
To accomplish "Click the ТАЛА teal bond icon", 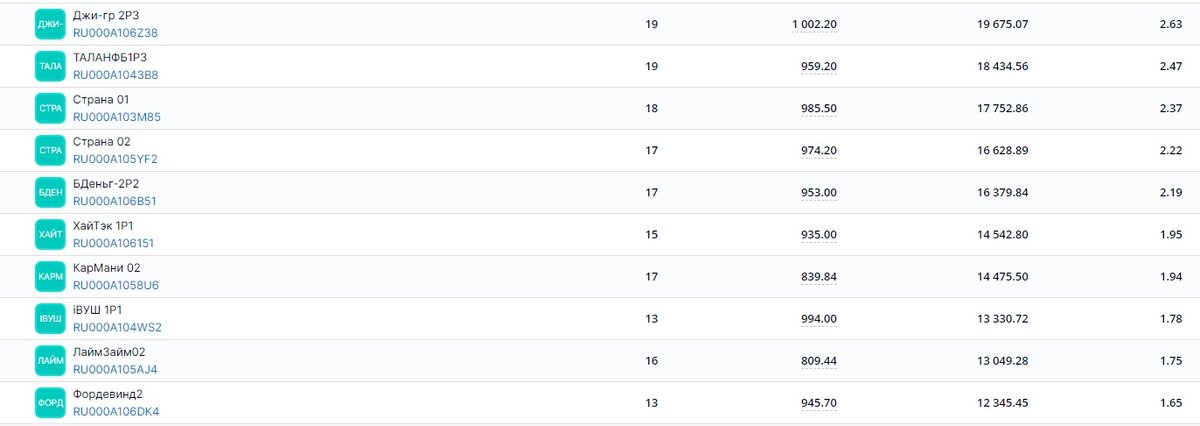I will [50, 66].
